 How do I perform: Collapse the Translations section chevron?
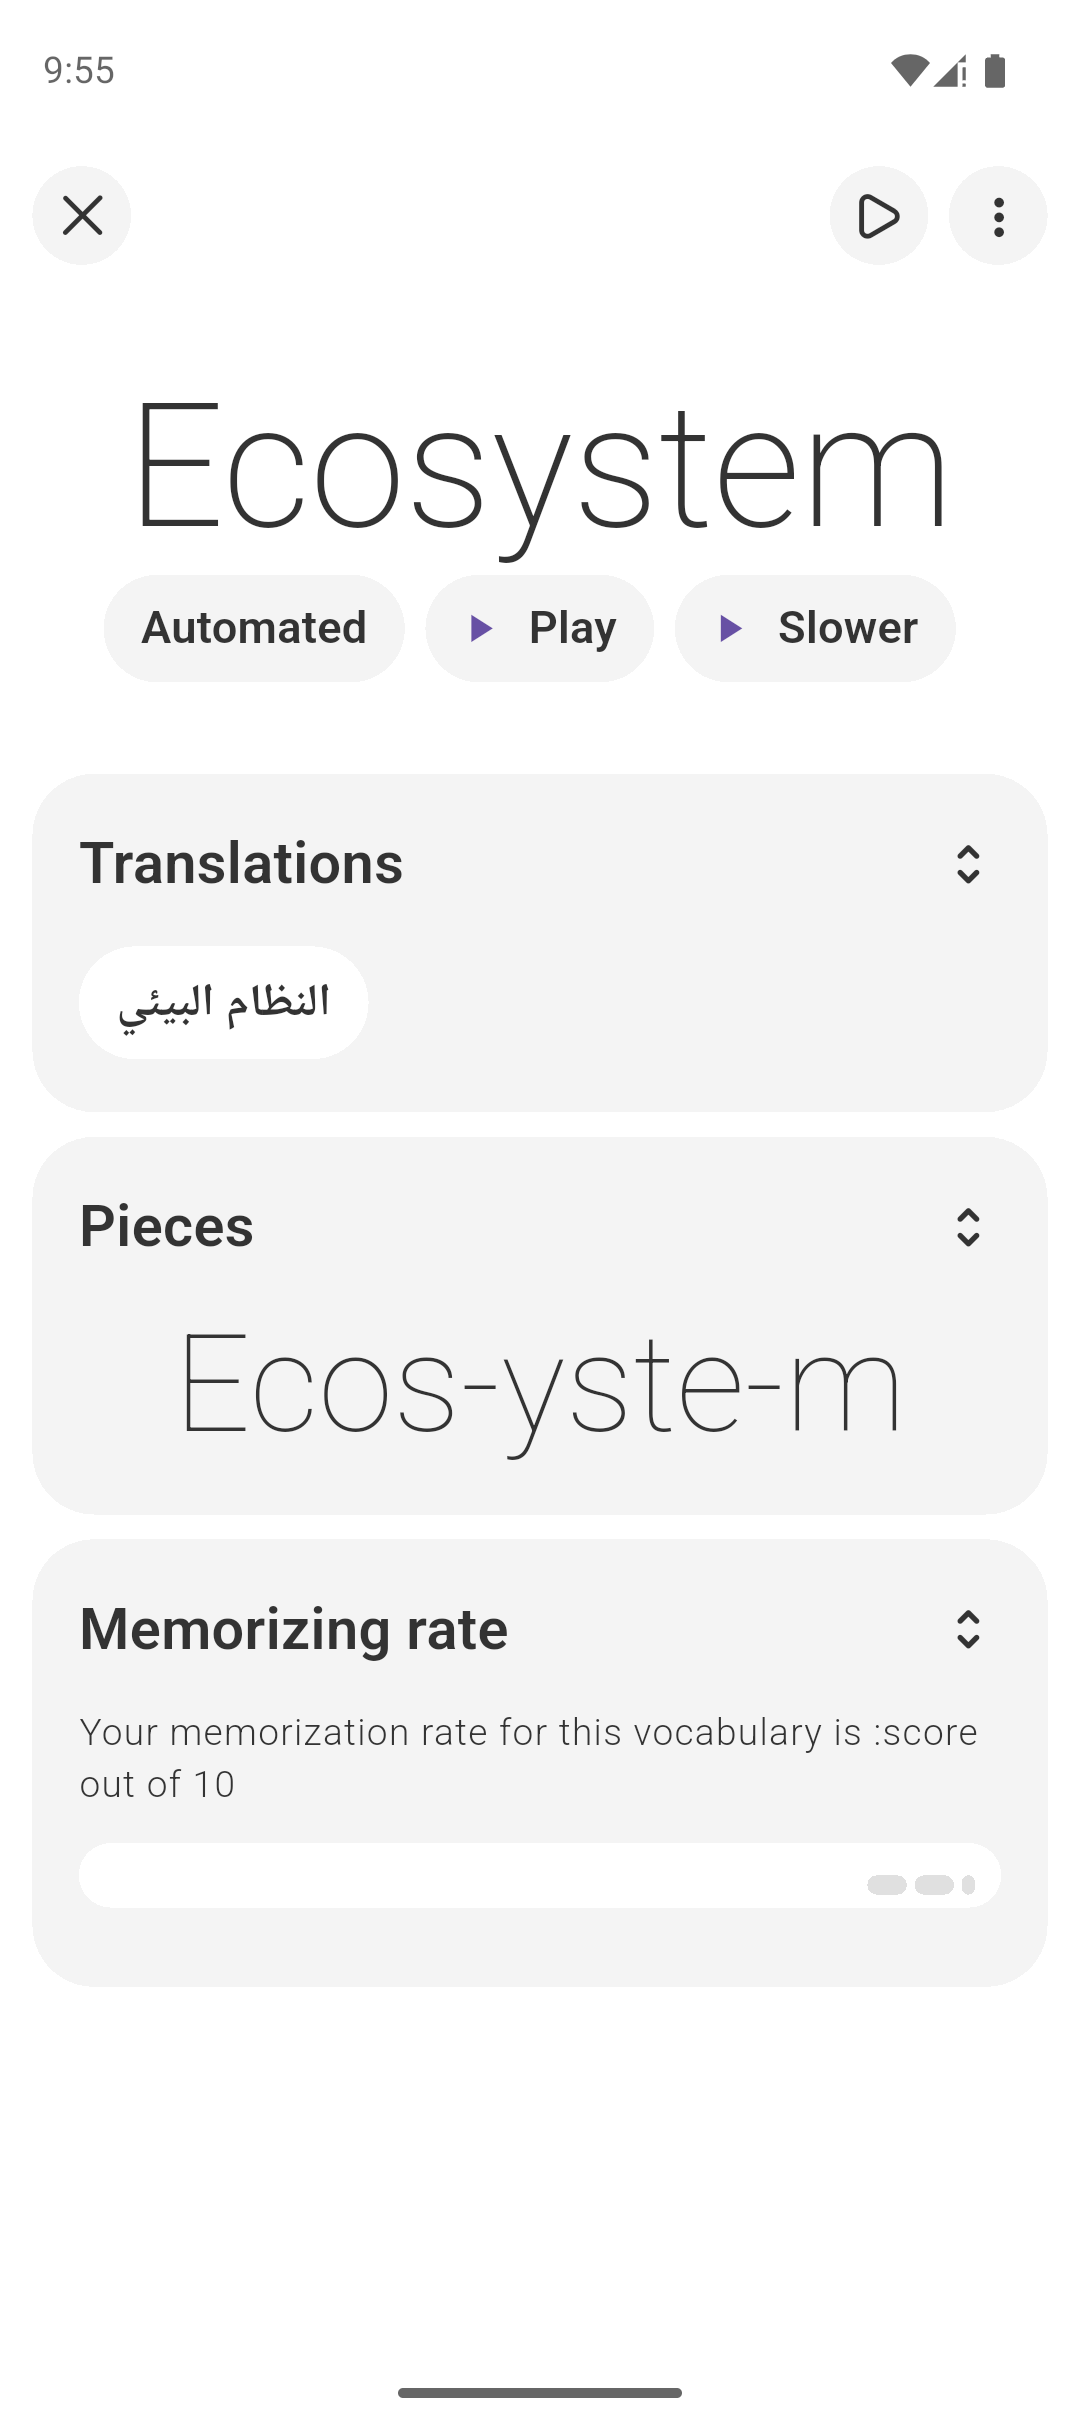967,864
